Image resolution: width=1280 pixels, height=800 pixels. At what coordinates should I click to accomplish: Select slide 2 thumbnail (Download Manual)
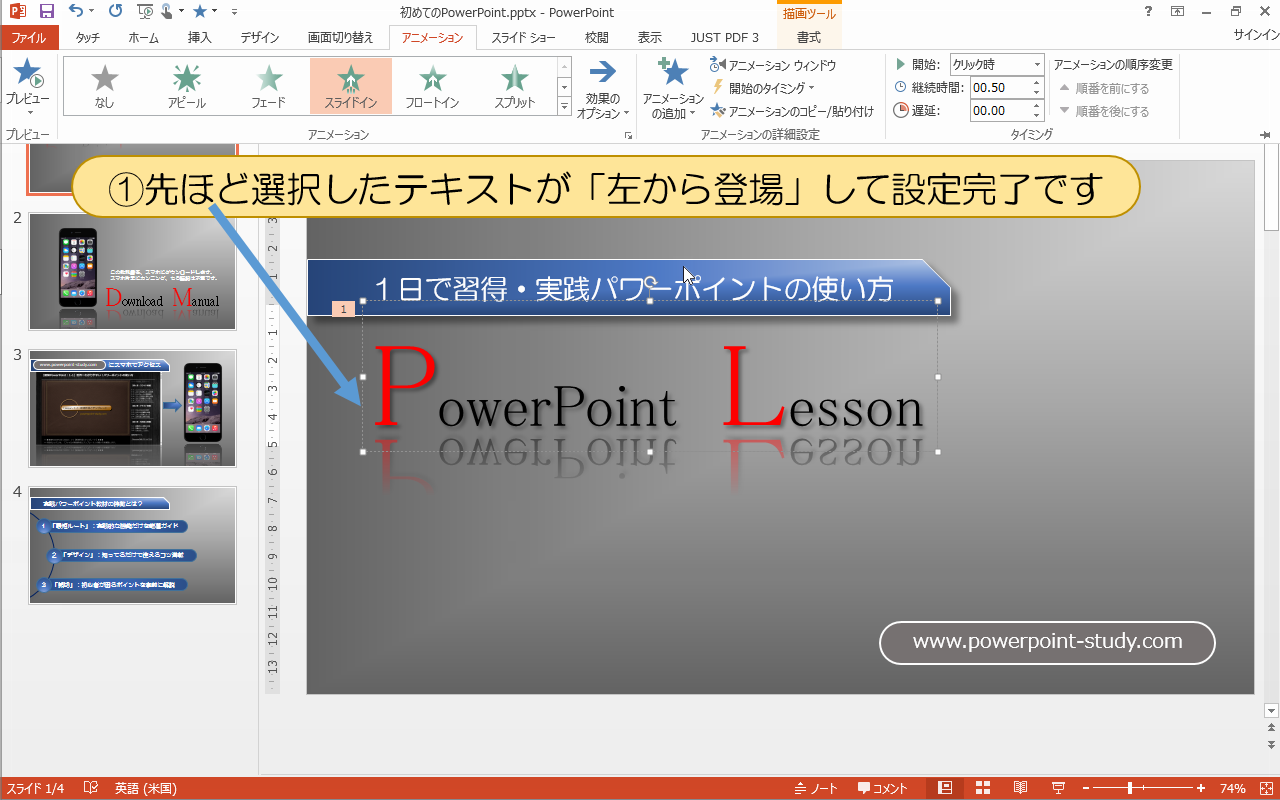pyautogui.click(x=133, y=271)
